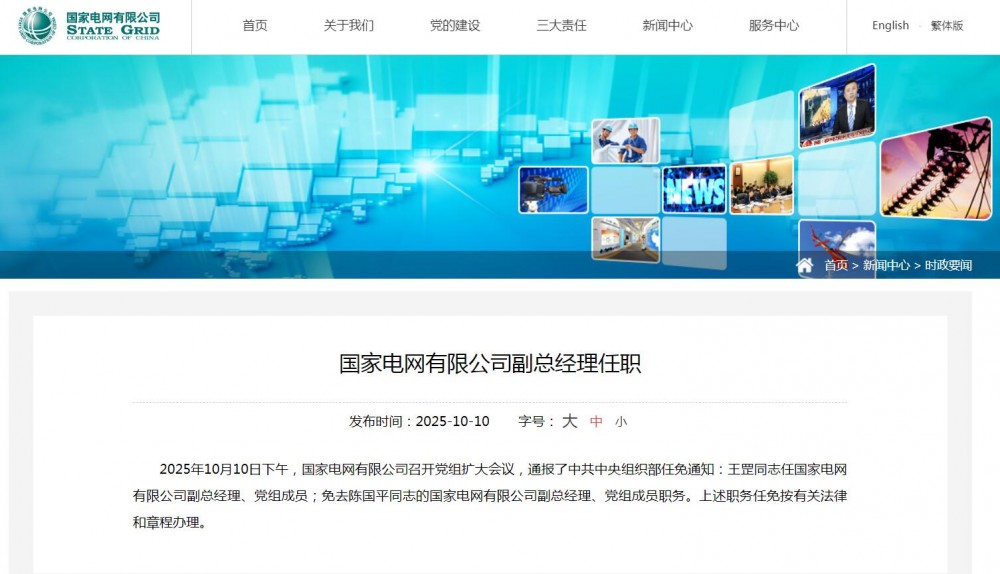
Task: Switch to 繁体版 traditional Chinese version
Action: pyautogui.click(x=947, y=26)
